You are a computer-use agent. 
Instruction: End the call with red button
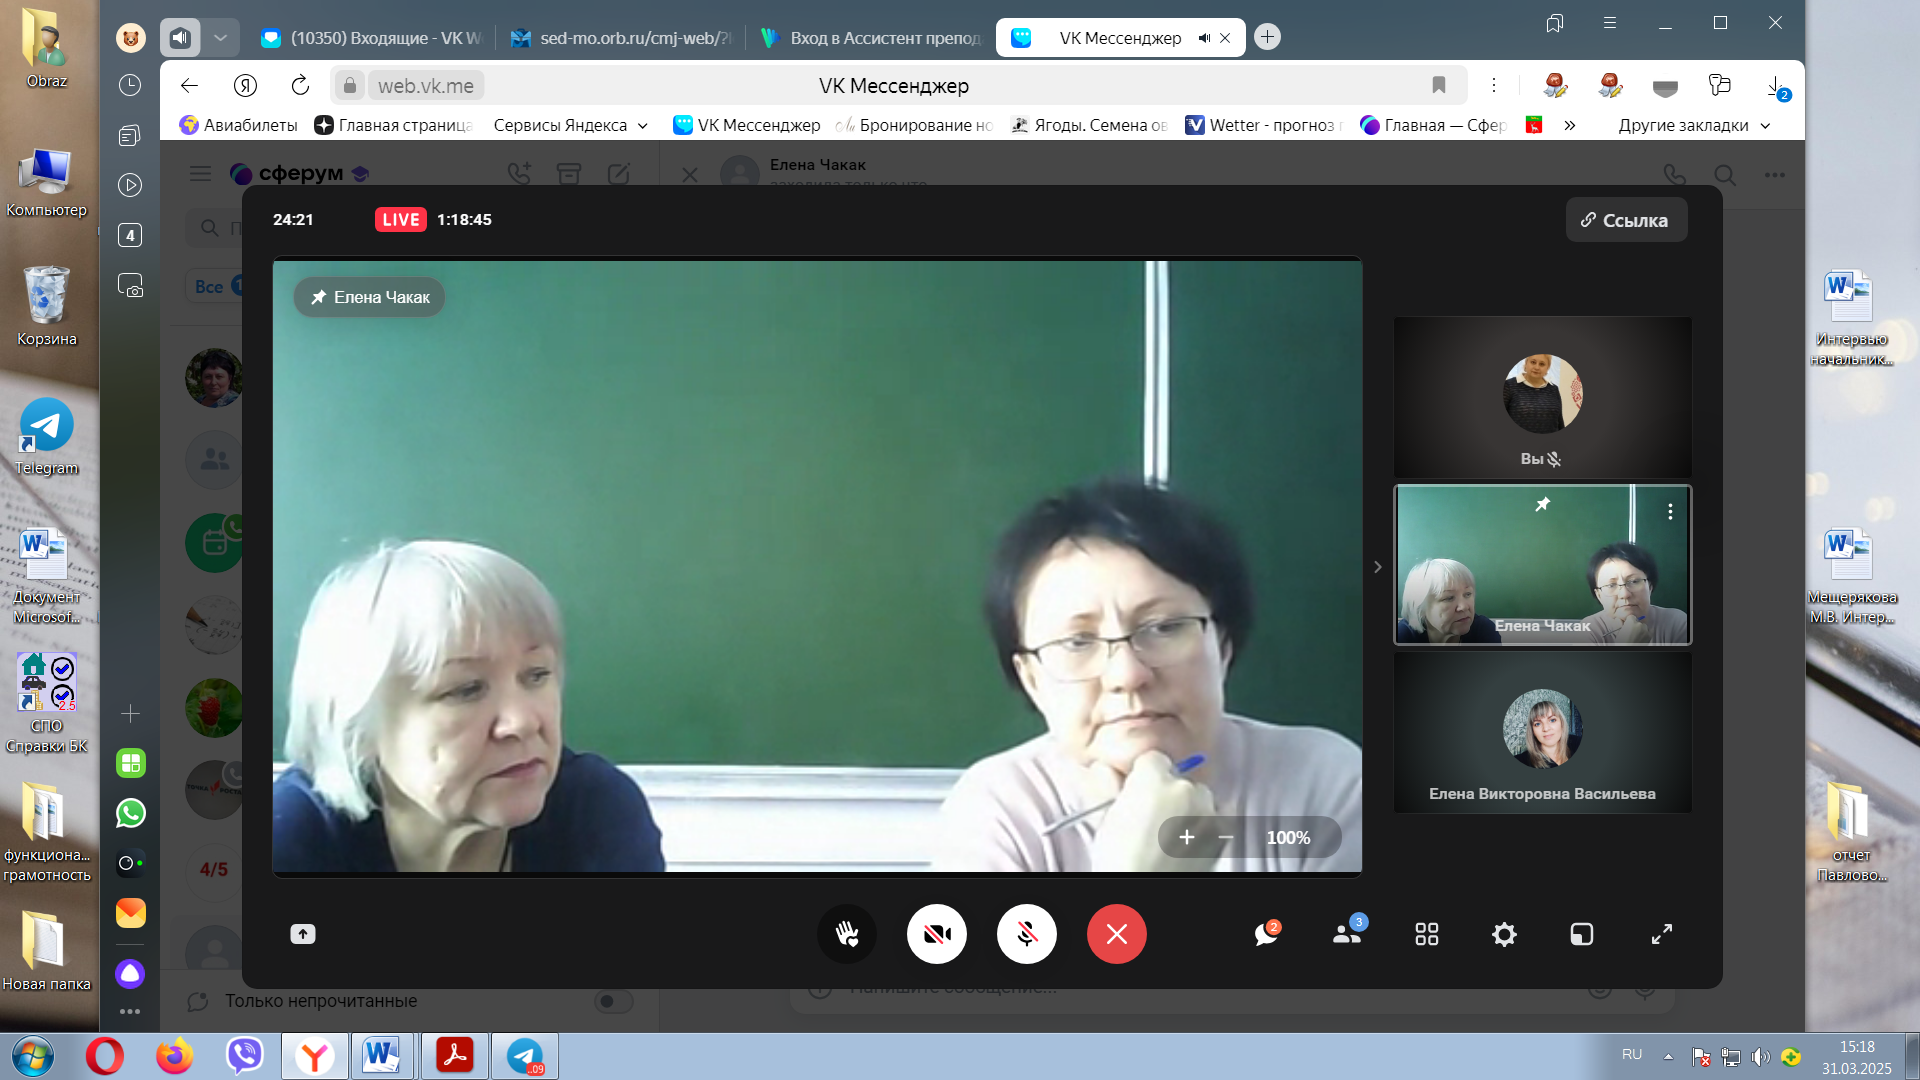(1117, 934)
